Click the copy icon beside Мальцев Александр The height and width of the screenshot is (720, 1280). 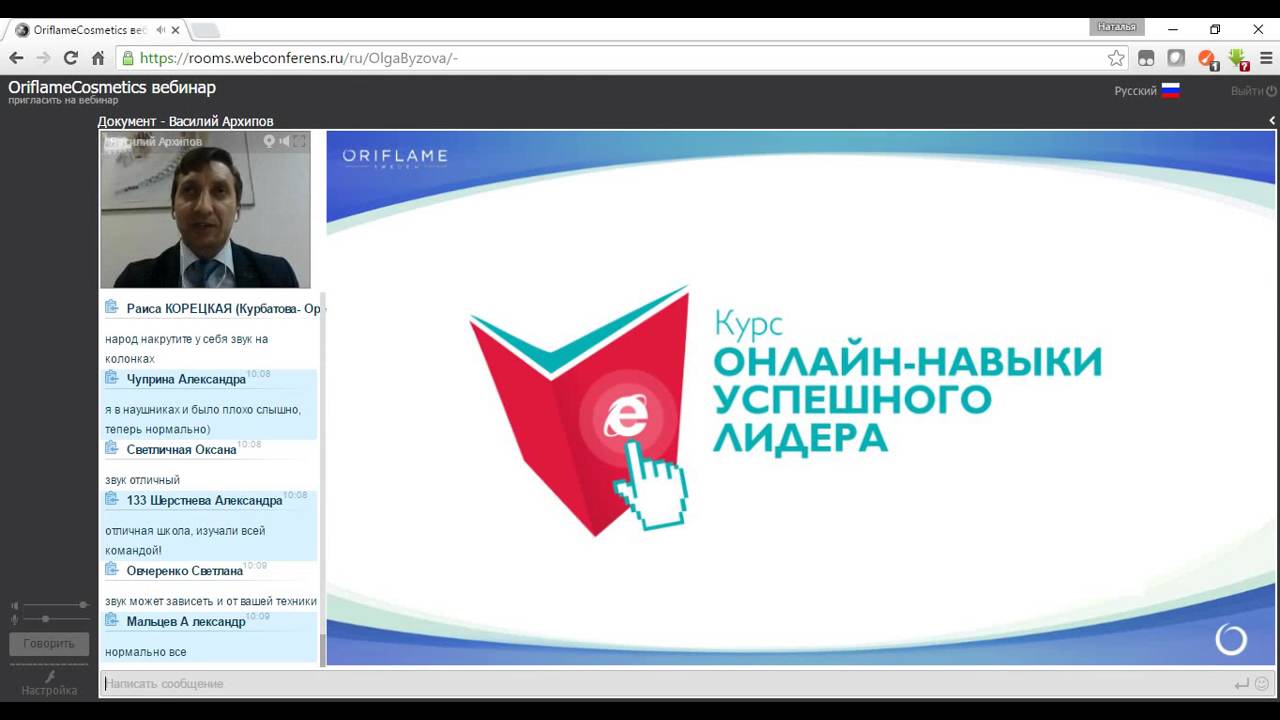click(112, 620)
